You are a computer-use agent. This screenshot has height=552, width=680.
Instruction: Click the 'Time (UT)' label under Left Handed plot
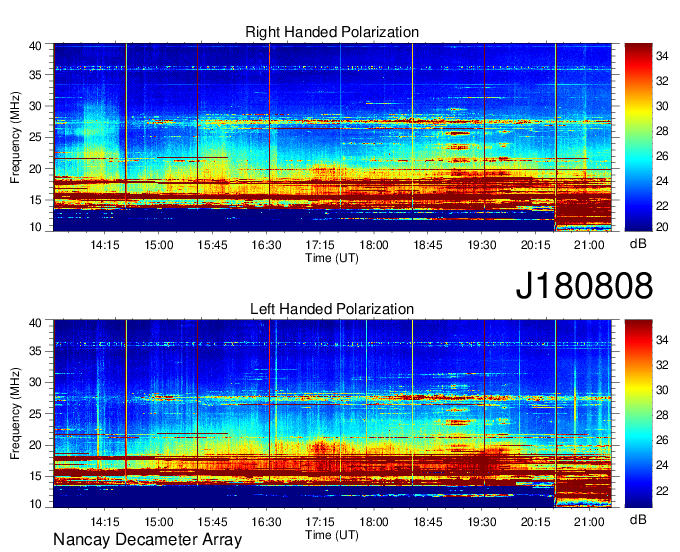[x=332, y=535]
